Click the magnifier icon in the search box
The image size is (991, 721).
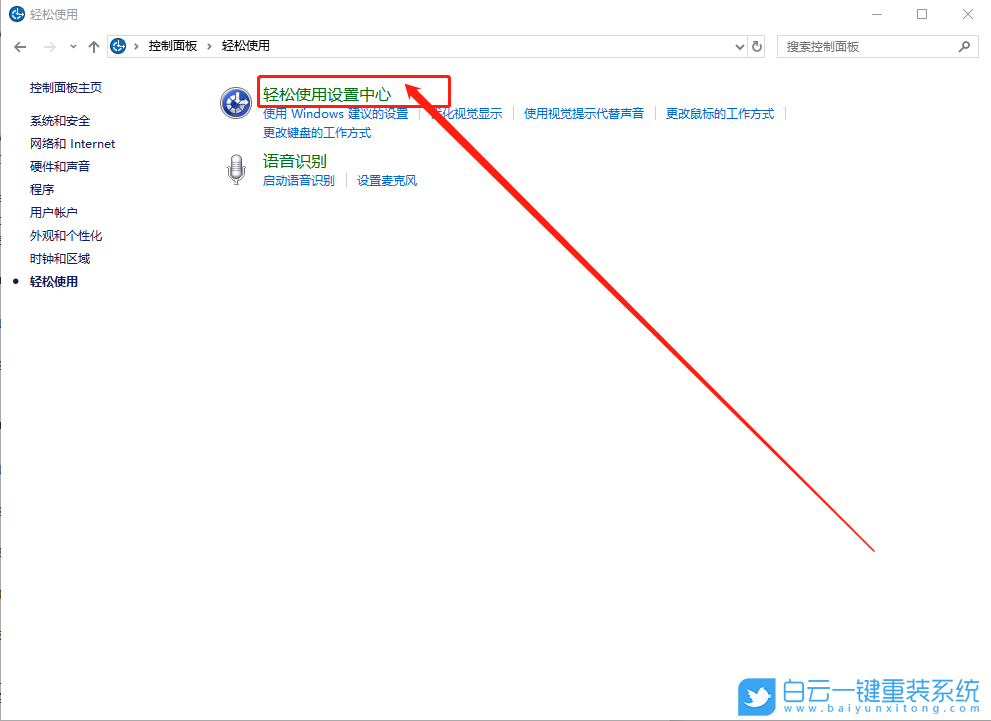click(963, 46)
